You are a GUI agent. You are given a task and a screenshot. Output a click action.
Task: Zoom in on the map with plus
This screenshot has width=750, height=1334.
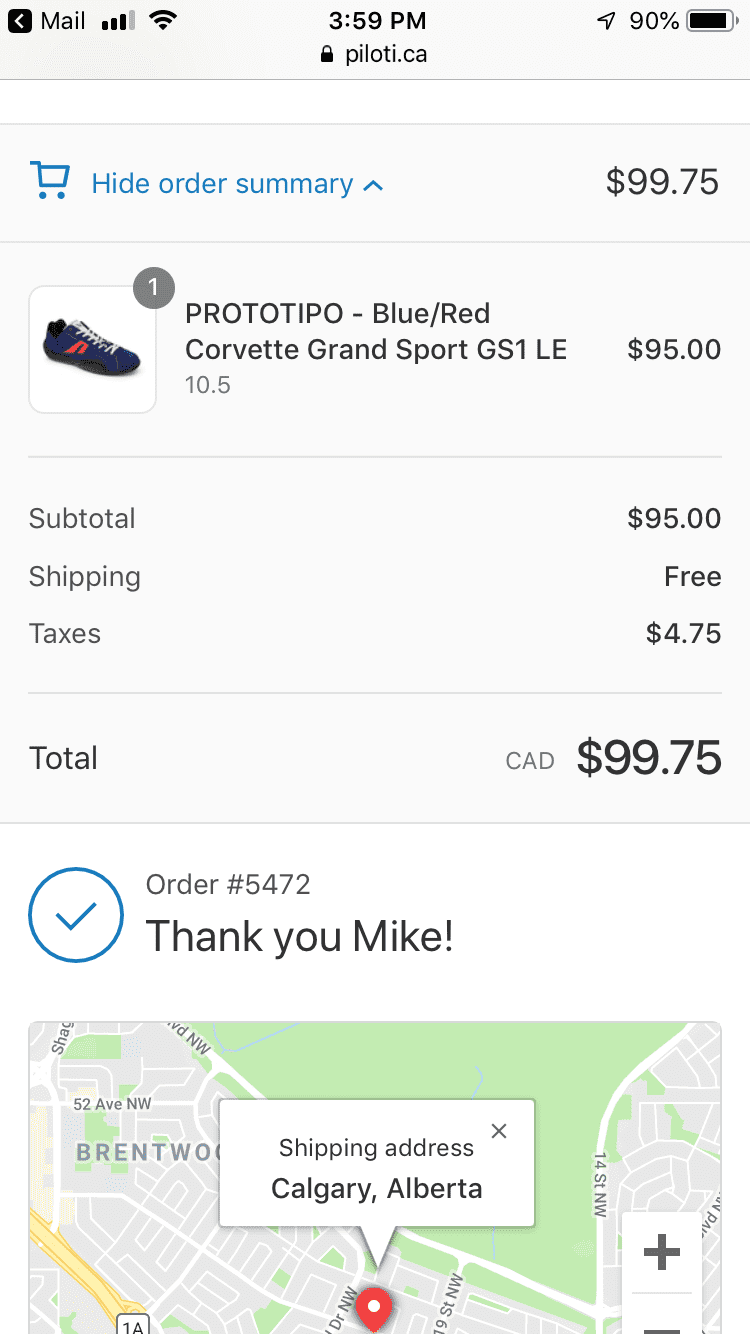coord(661,1252)
